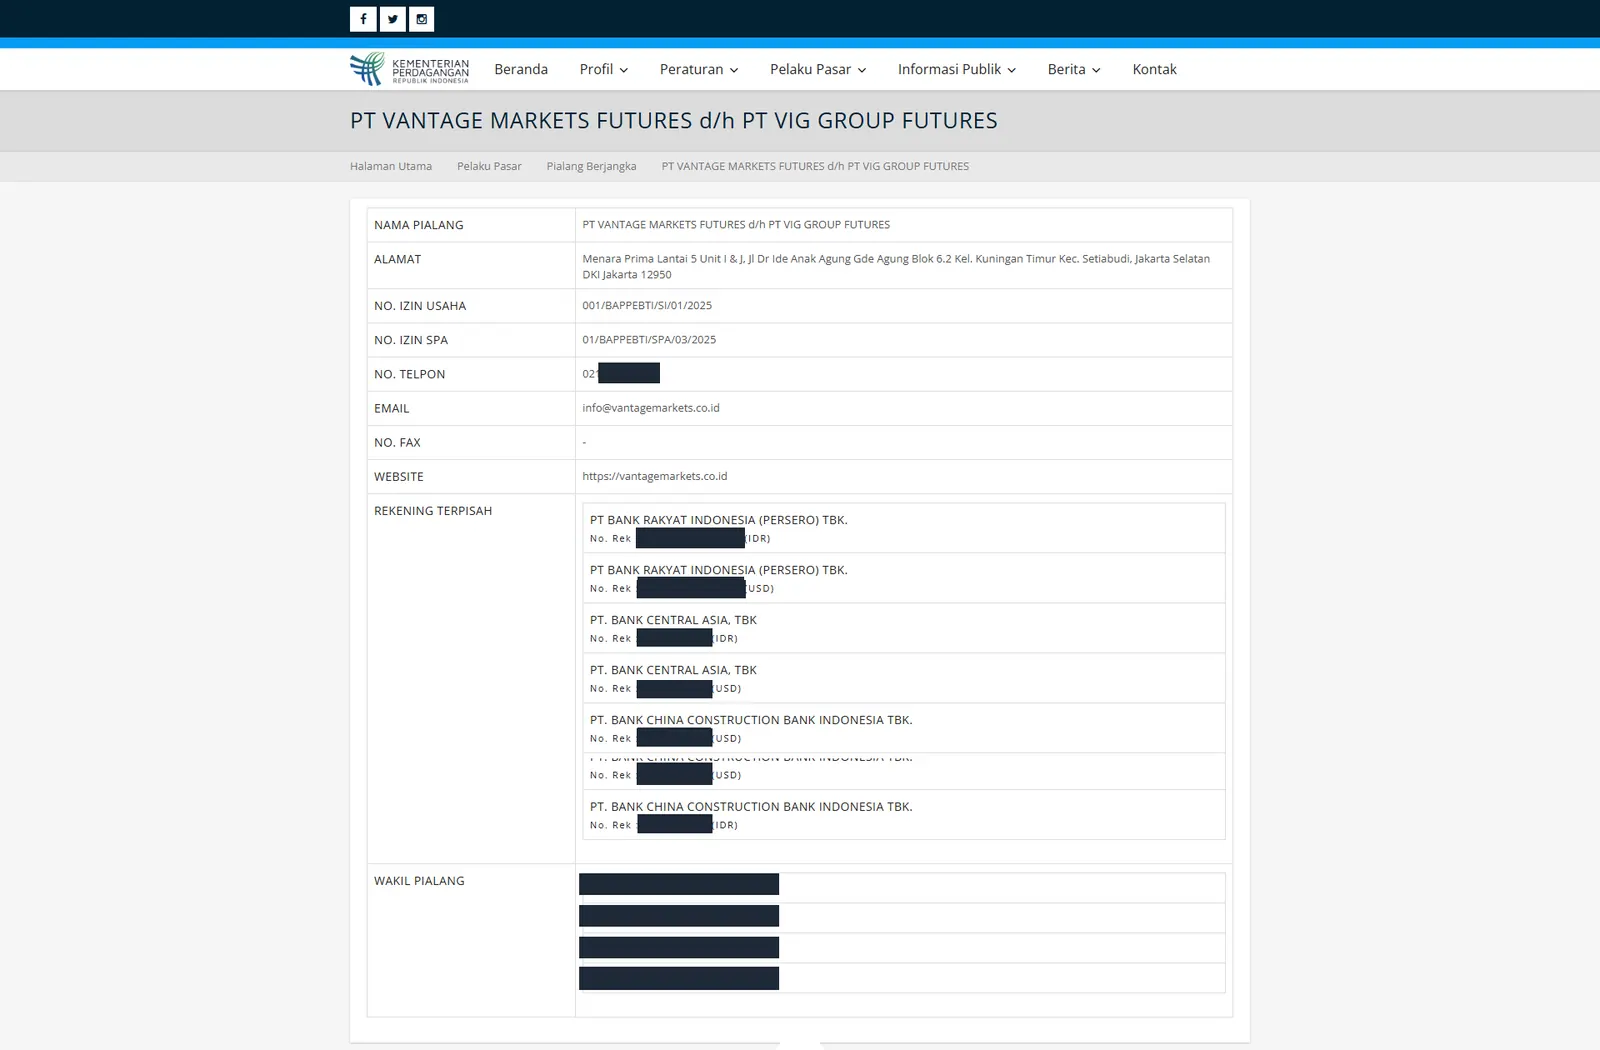Viewport: 1600px width, 1050px height.
Task: Select first PT Bank Rakyat Indonesia IDR entry
Action: (x=904, y=528)
